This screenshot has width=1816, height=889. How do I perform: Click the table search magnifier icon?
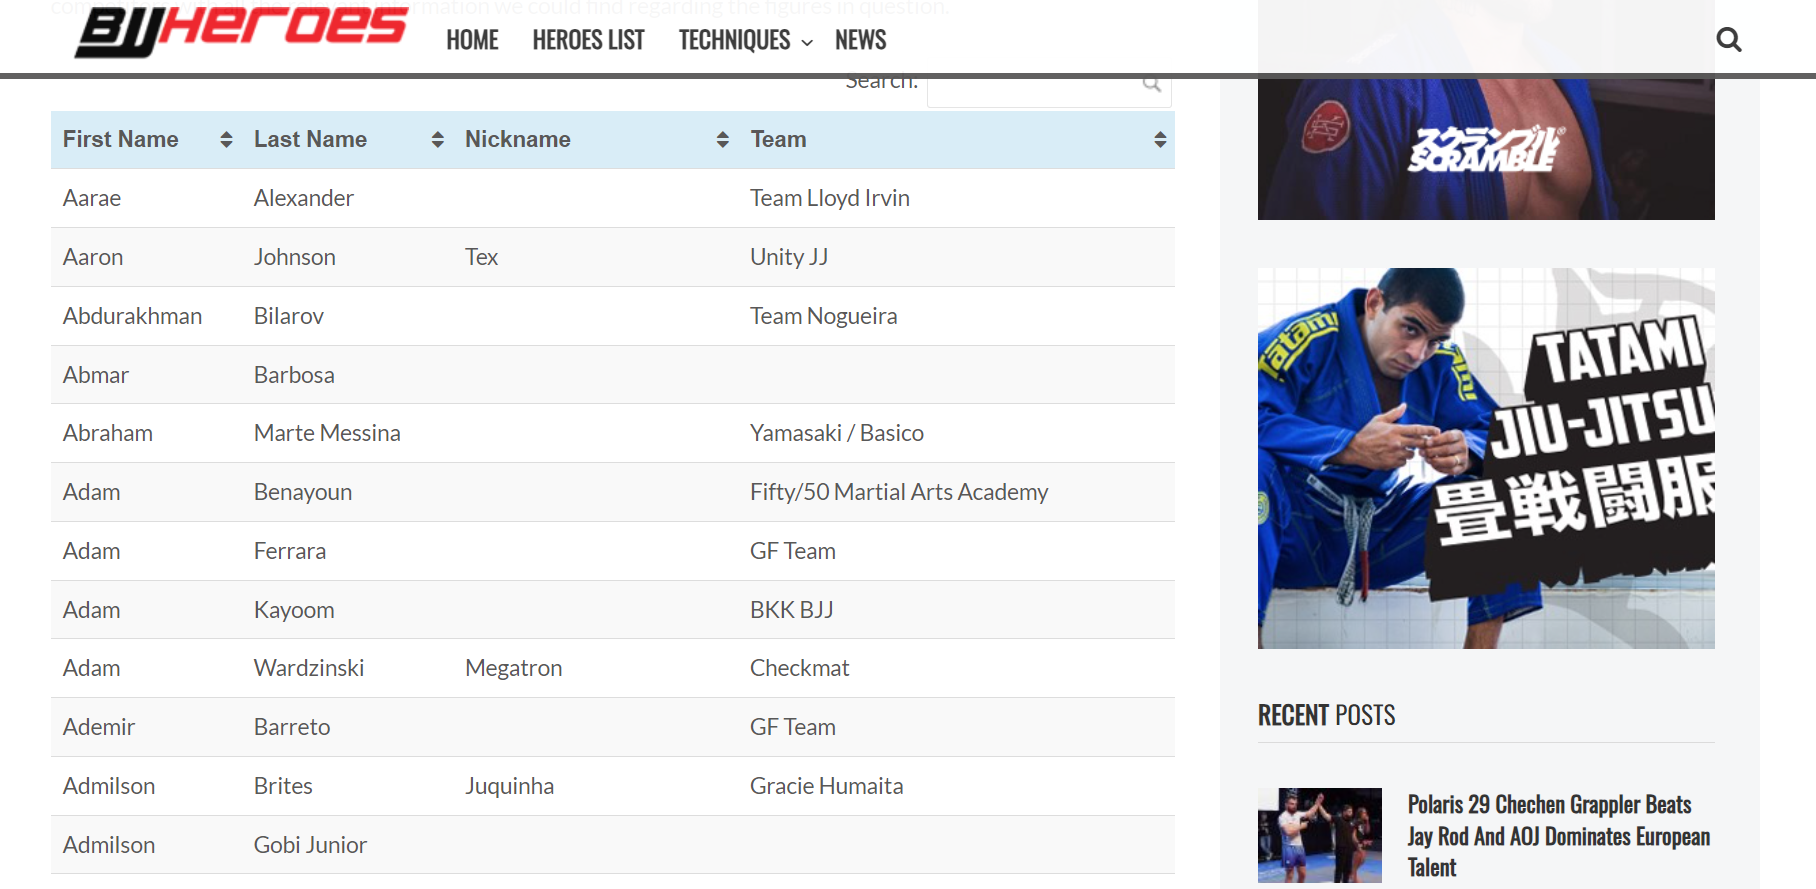pyautogui.click(x=1152, y=84)
